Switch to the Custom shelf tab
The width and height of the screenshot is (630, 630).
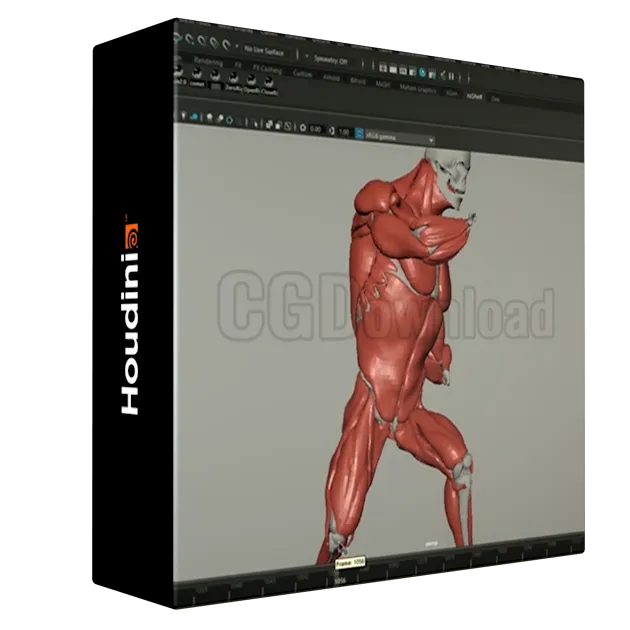pos(302,74)
